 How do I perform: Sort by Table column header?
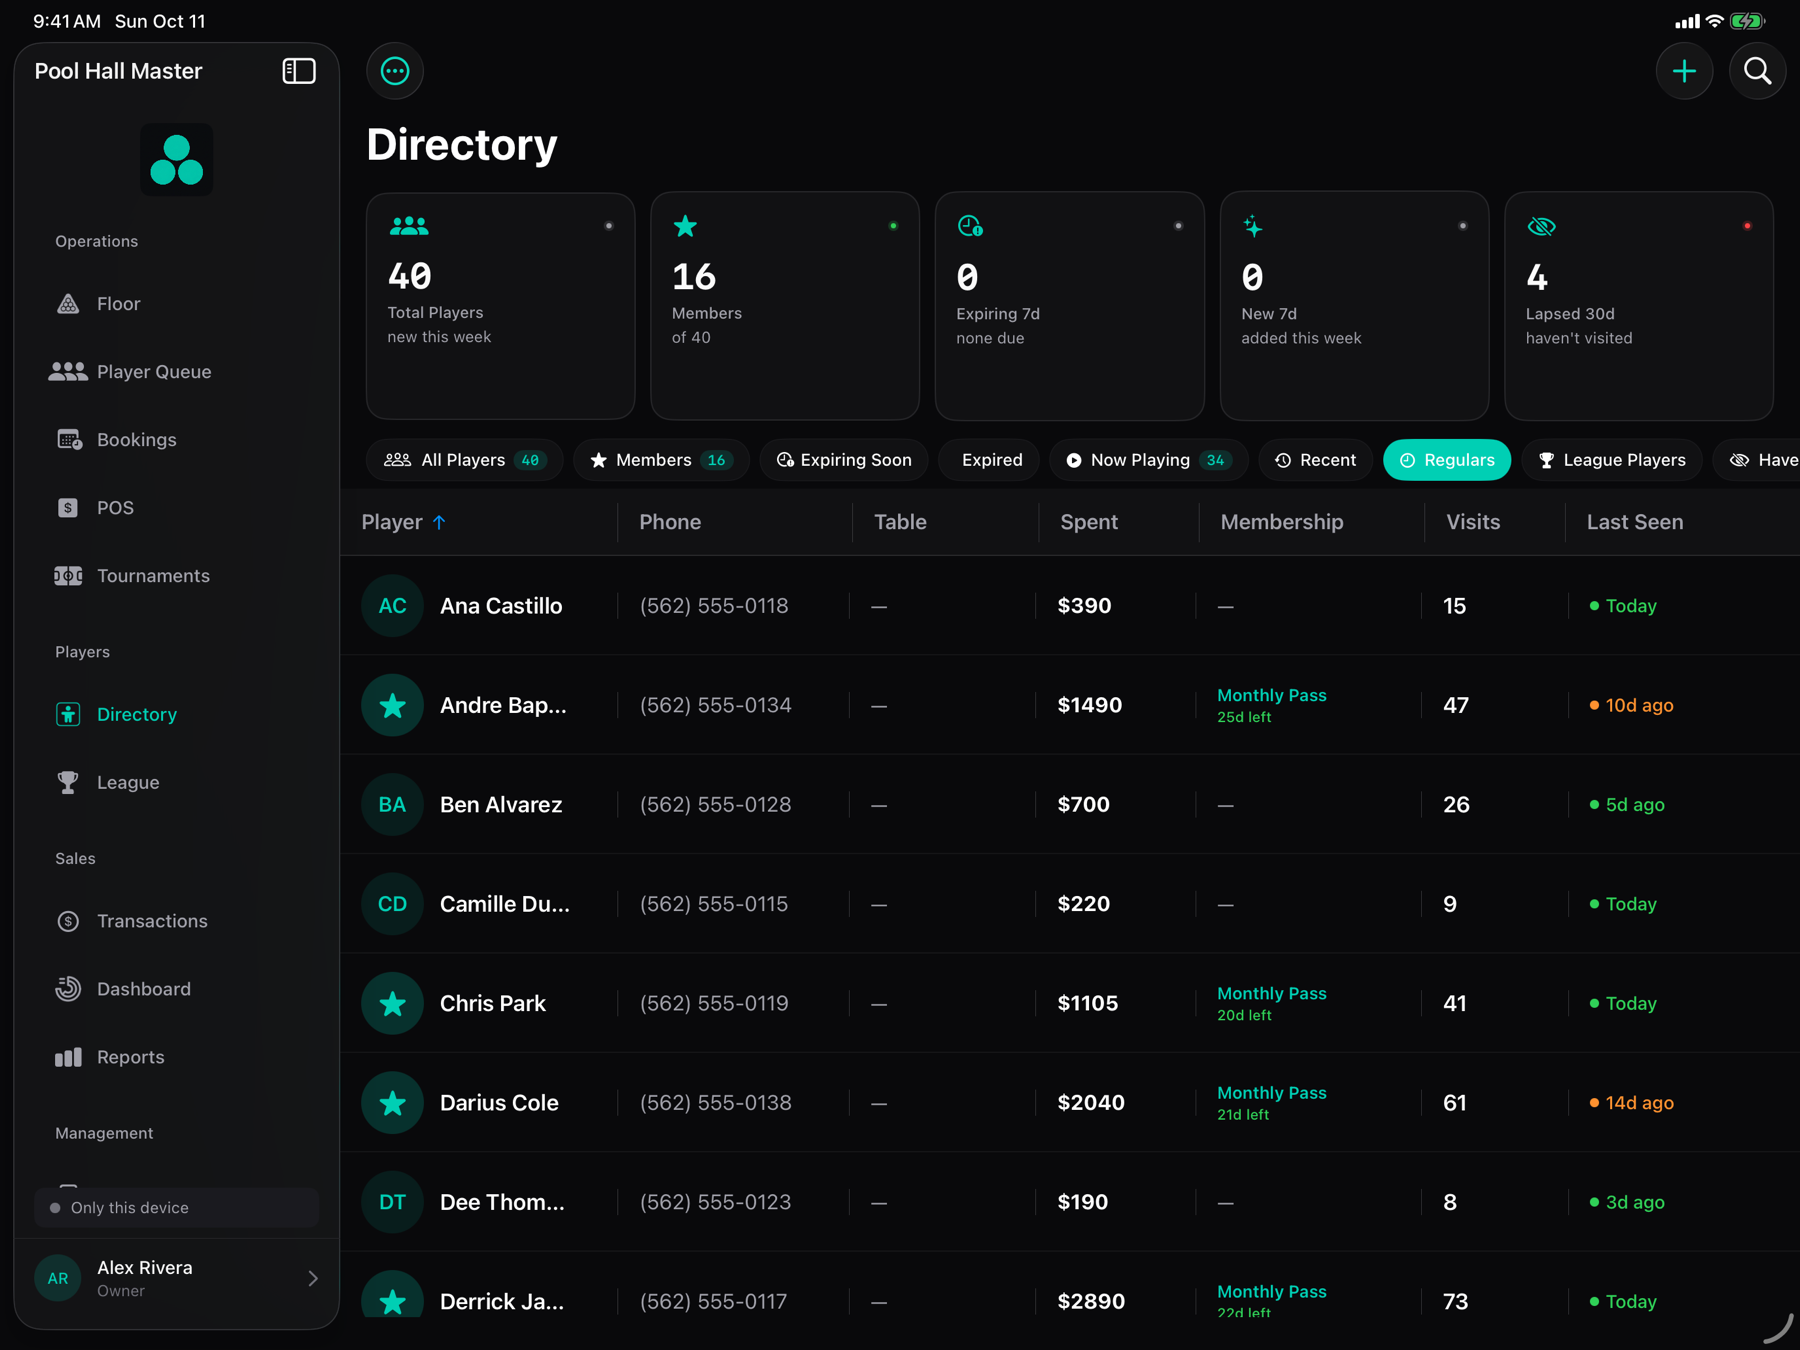pos(900,522)
